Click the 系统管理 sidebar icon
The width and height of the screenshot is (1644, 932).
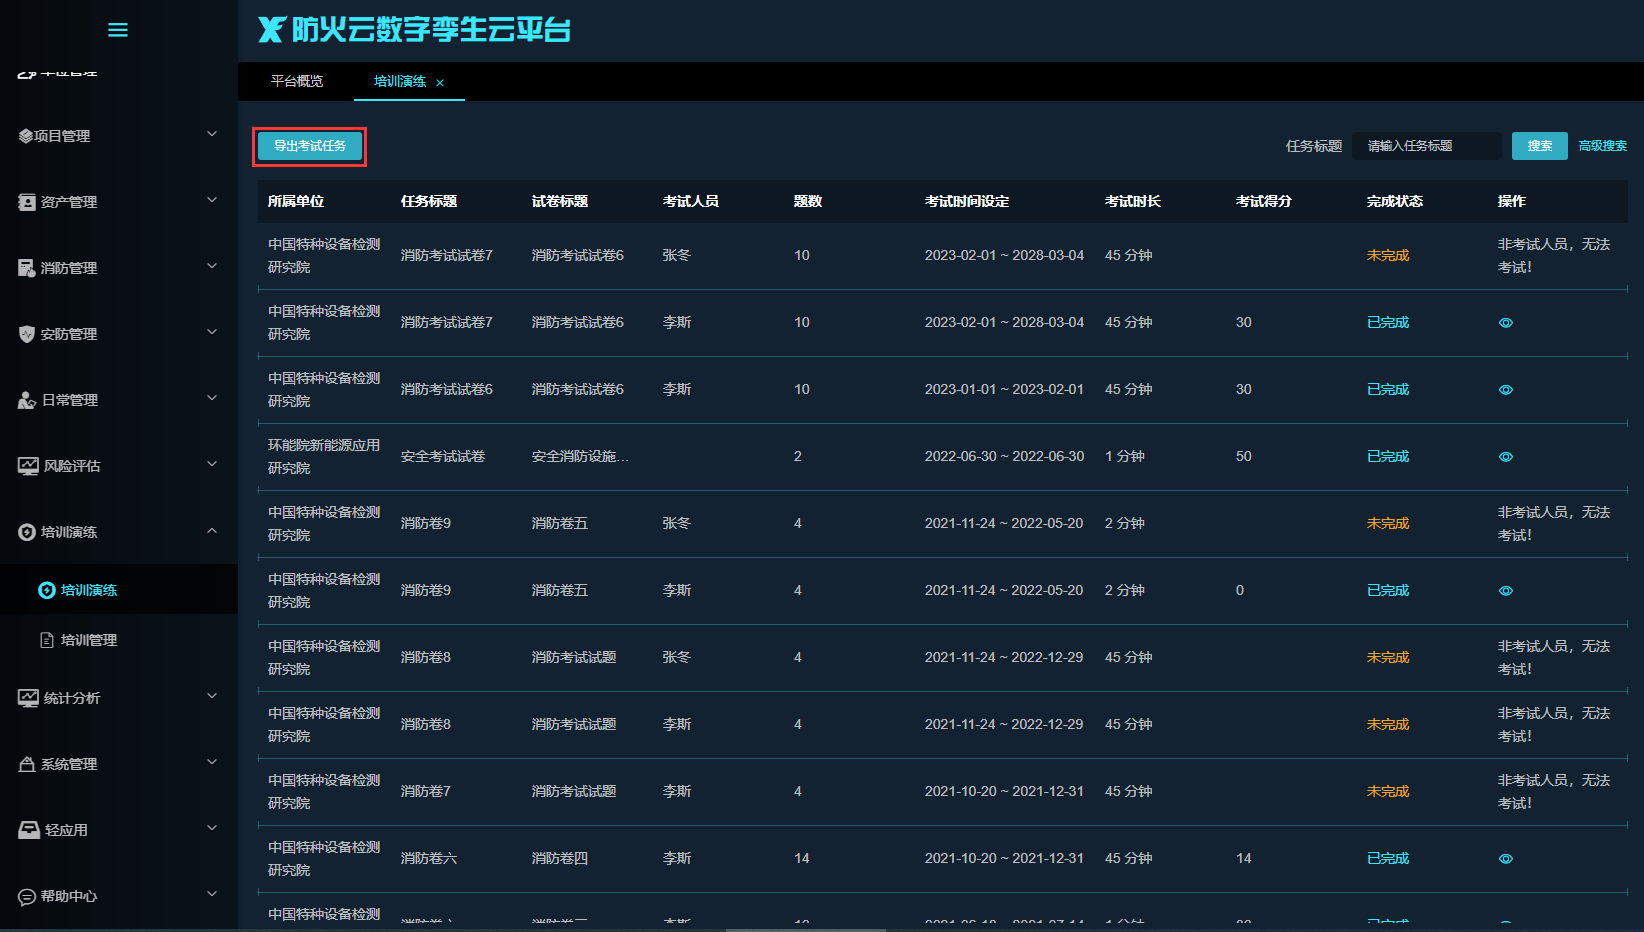point(27,764)
